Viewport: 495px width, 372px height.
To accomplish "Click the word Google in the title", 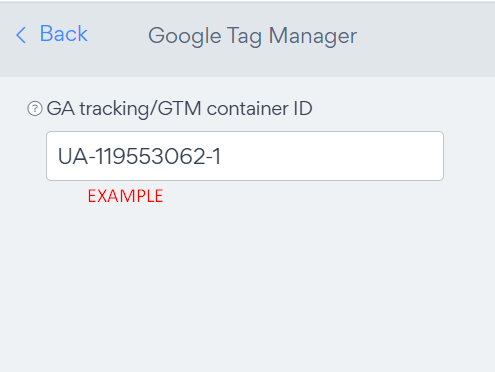I will (185, 36).
